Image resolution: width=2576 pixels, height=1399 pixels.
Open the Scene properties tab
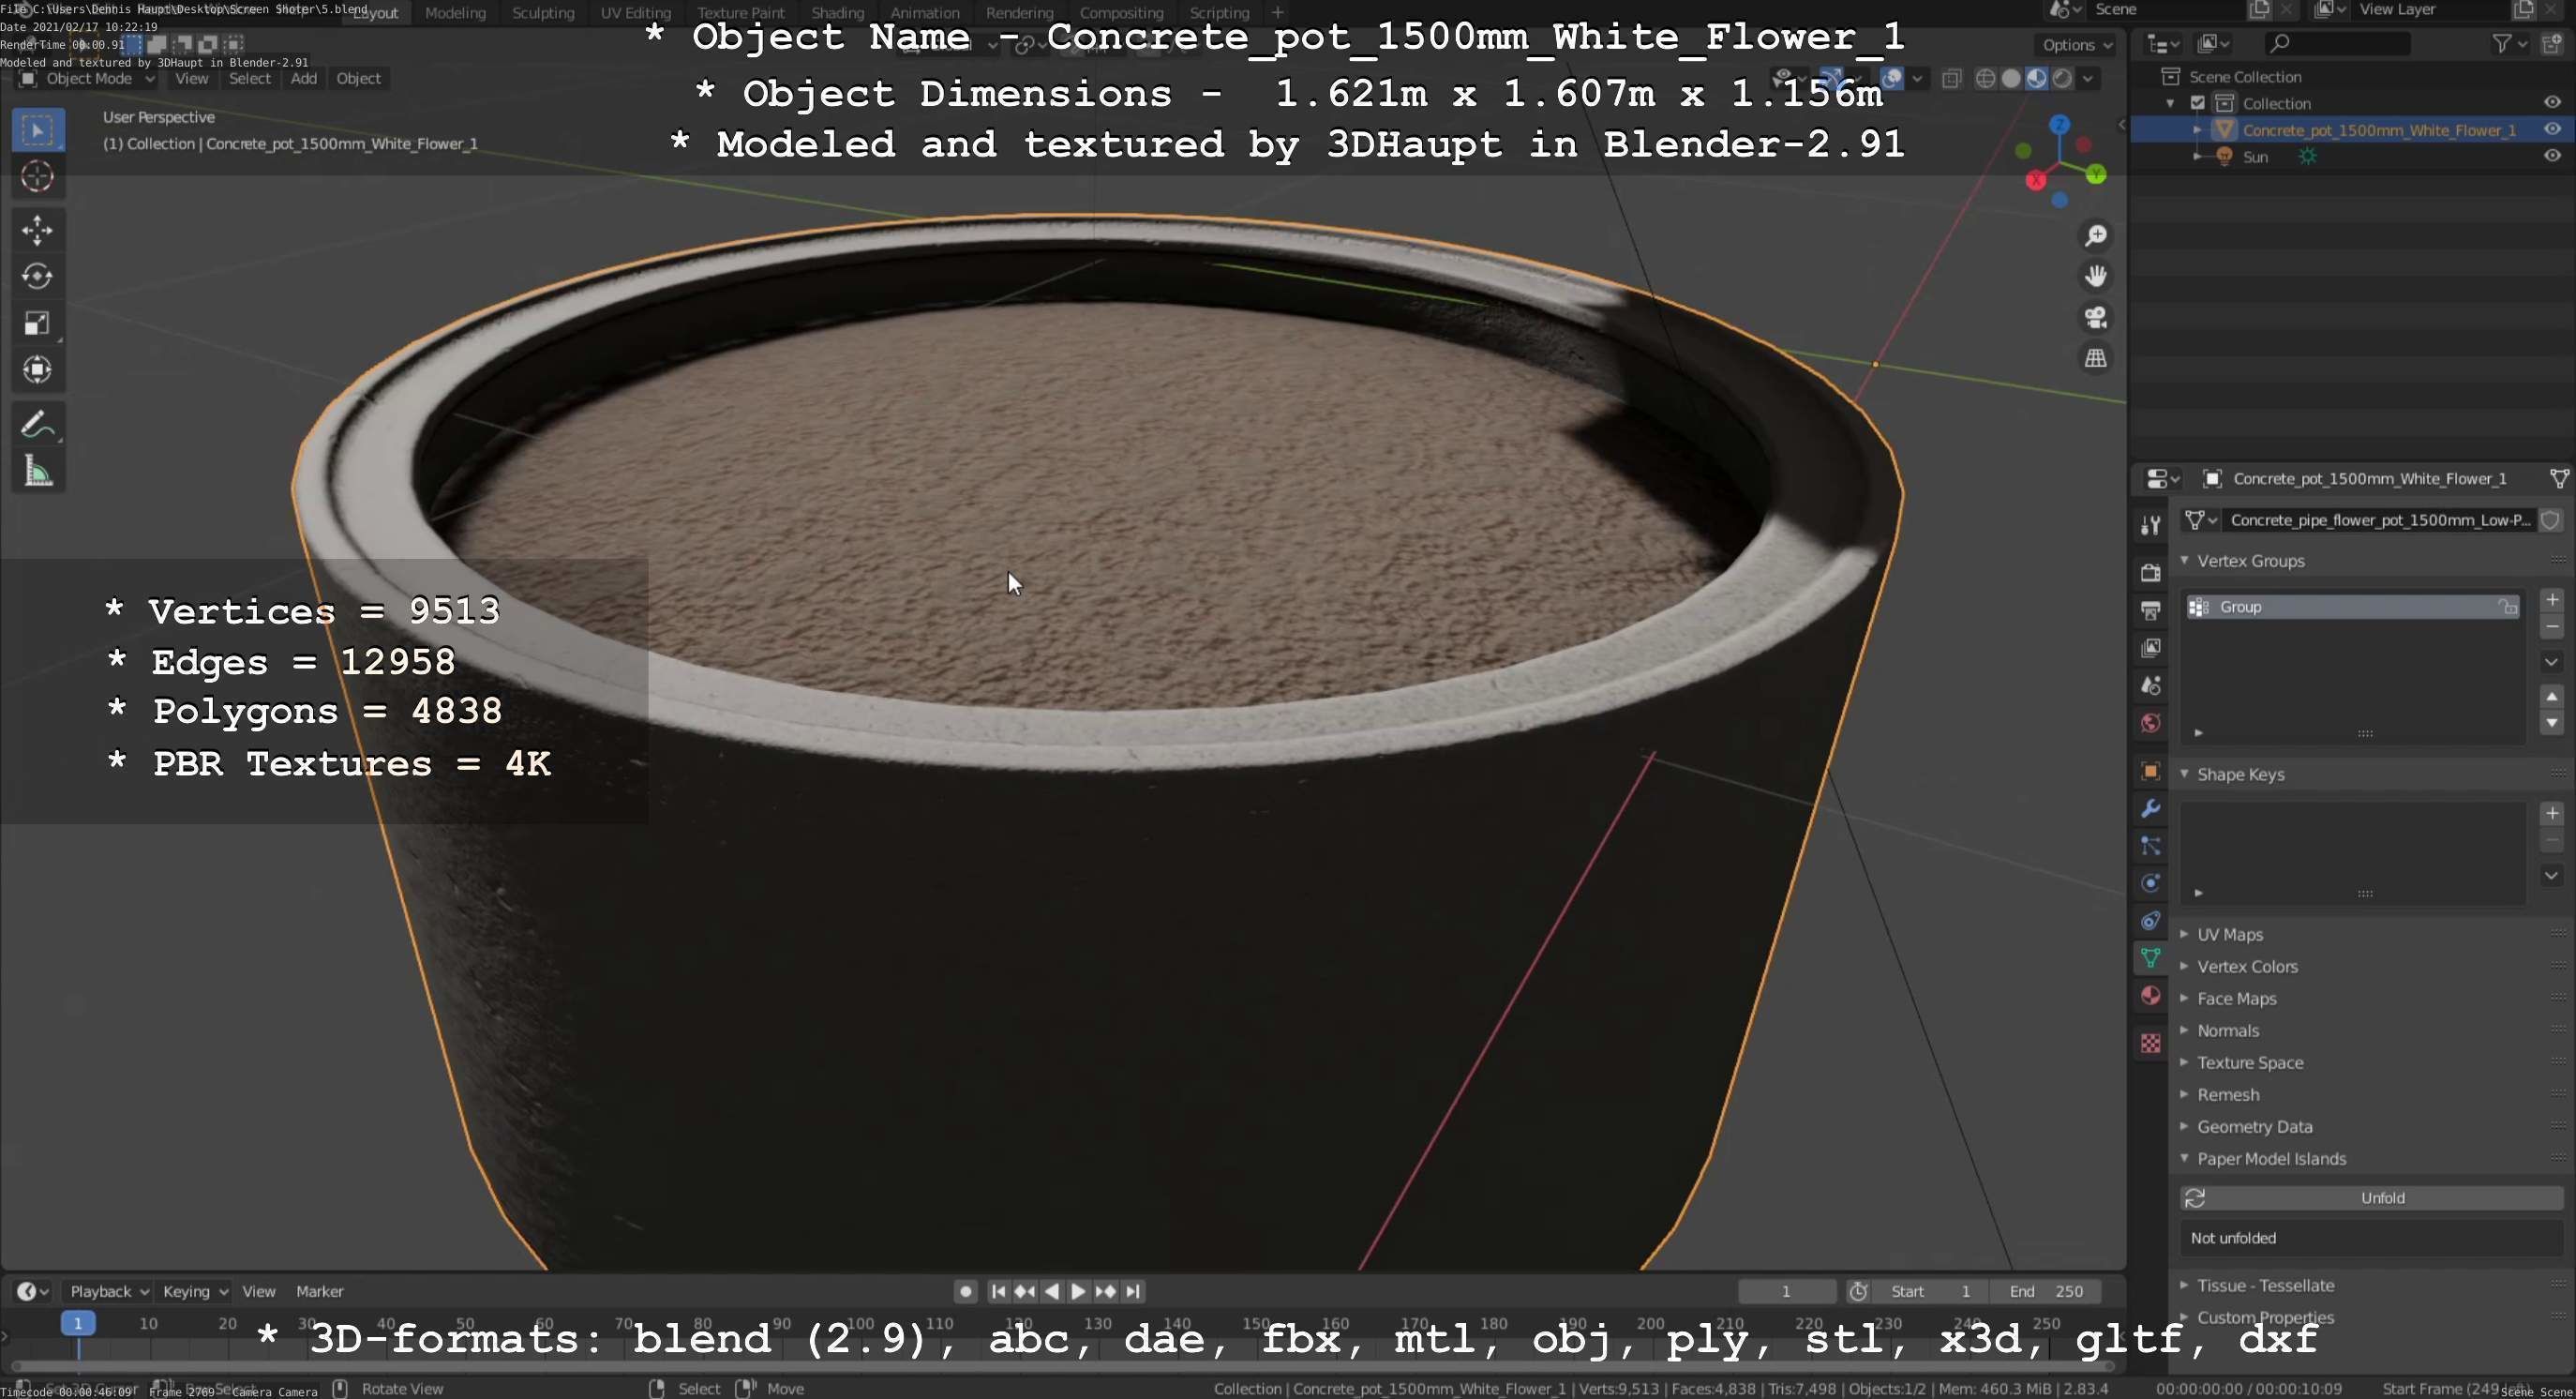pyautogui.click(x=2150, y=686)
